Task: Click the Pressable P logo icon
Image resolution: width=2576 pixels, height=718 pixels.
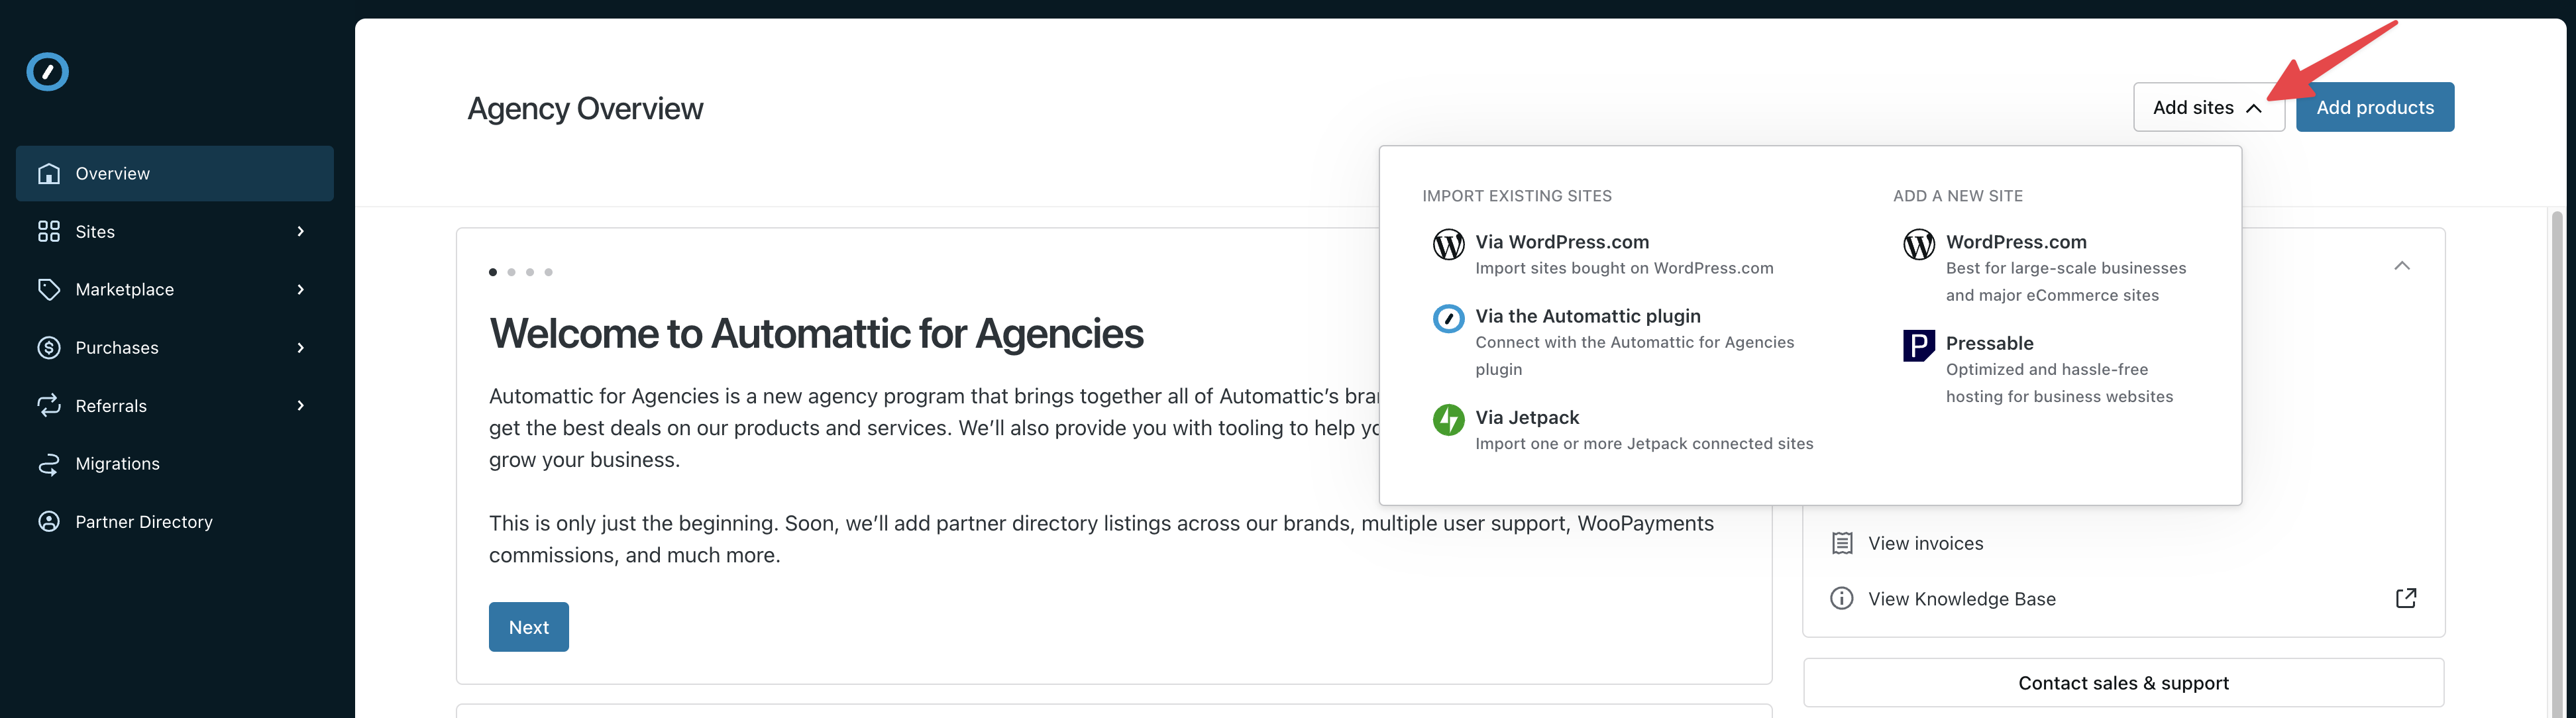Action: coord(1918,346)
